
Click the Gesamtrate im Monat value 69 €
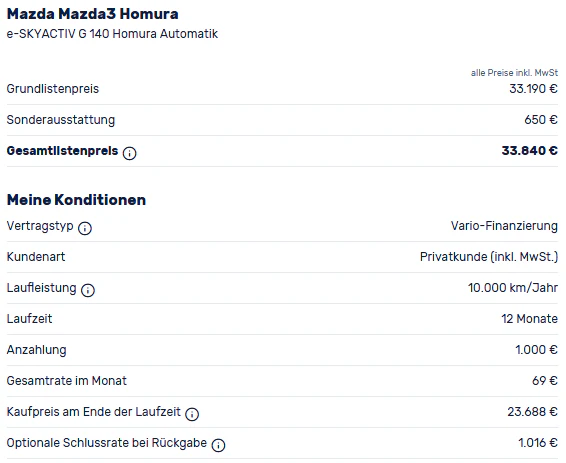pos(545,381)
